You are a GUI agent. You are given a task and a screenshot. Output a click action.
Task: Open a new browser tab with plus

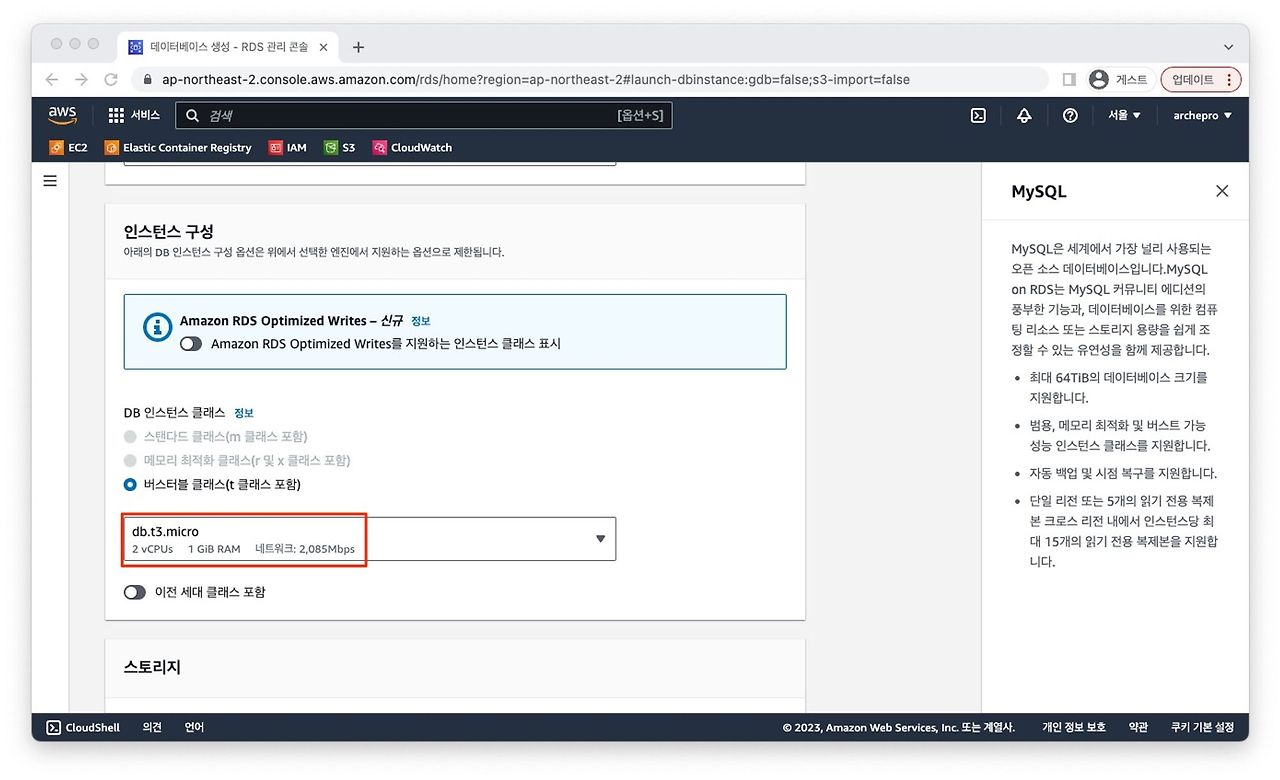click(x=358, y=47)
